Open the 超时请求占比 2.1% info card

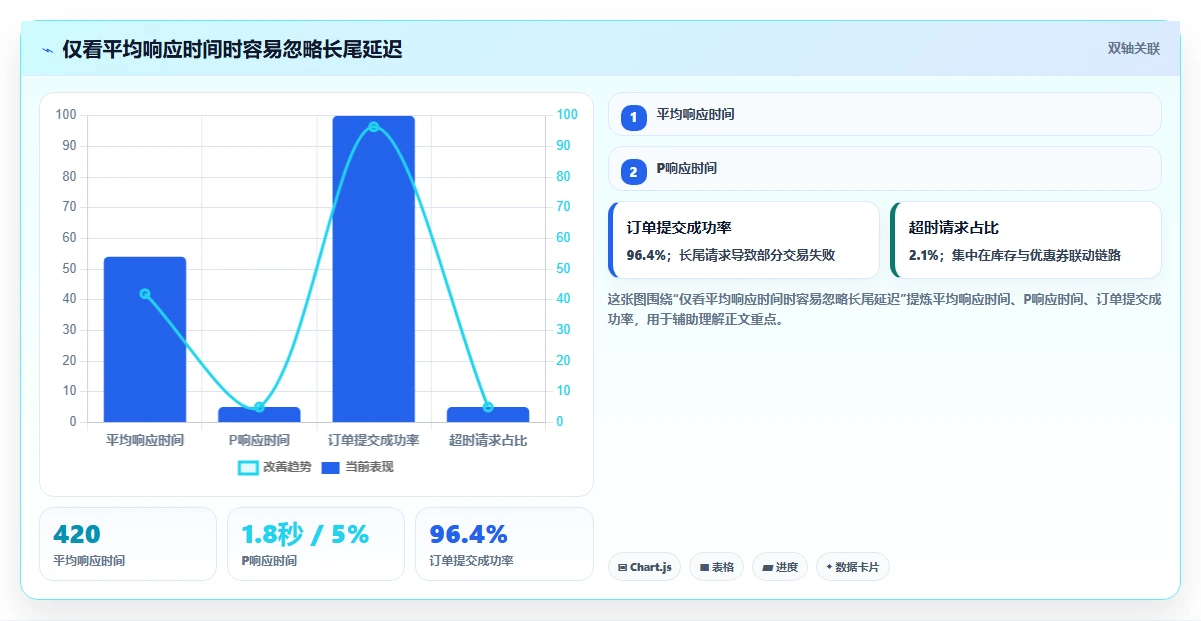[1026, 240]
